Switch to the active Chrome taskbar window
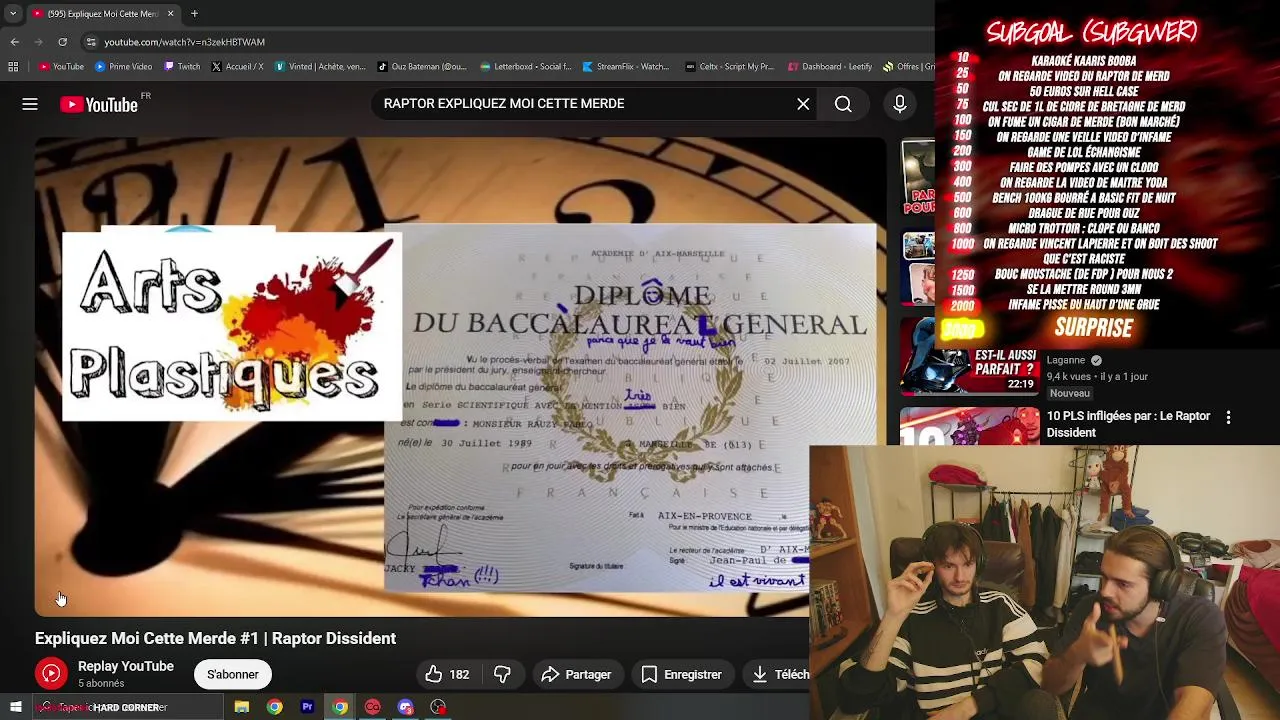Viewport: 1280px width, 720px height. (340, 707)
